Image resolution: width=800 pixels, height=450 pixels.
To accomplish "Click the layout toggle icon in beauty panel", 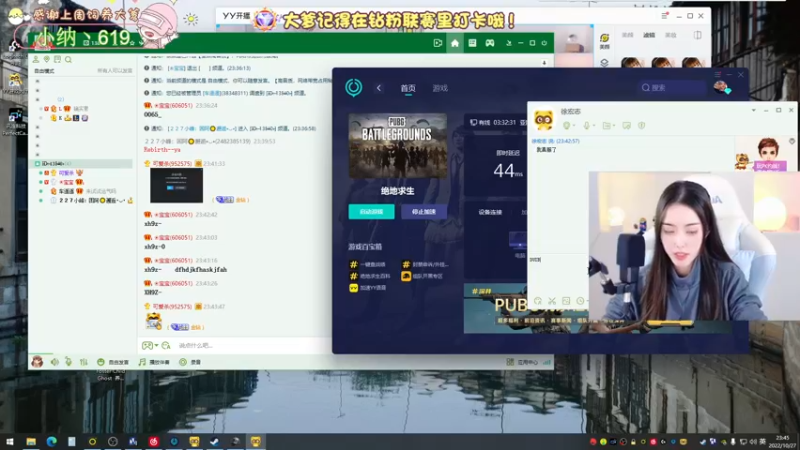I will tap(697, 35).
